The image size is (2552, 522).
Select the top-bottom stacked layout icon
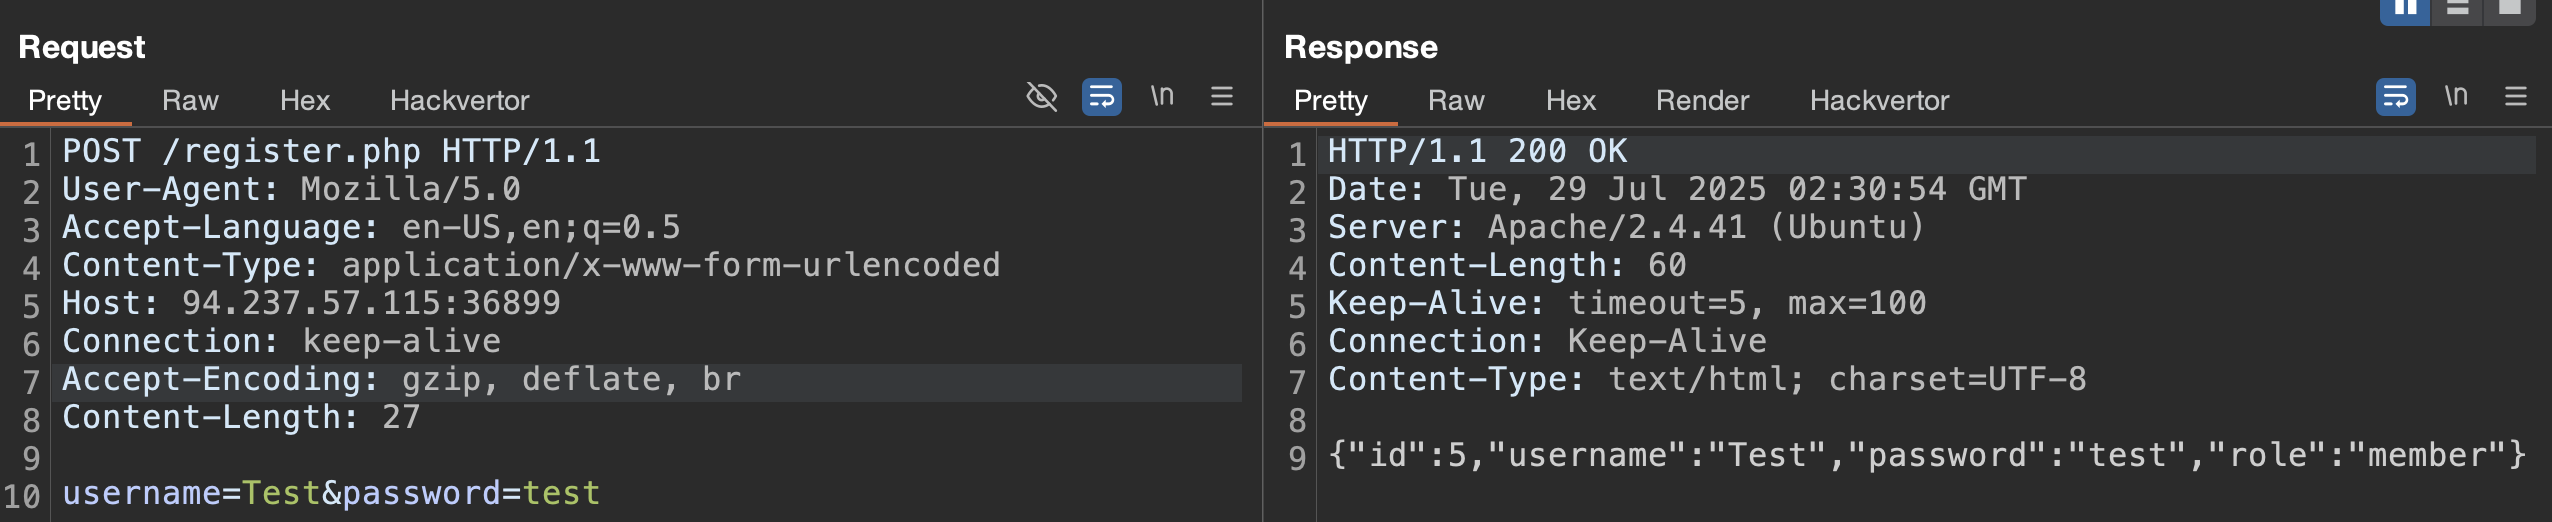pos(2457,10)
